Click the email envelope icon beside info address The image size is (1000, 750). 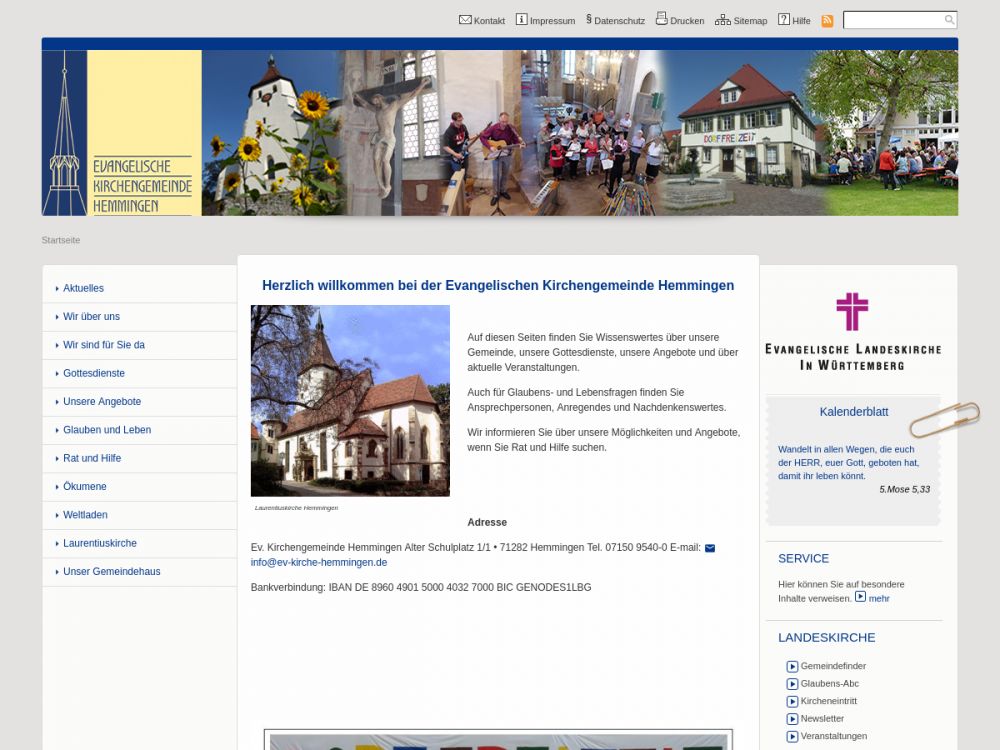tap(710, 548)
